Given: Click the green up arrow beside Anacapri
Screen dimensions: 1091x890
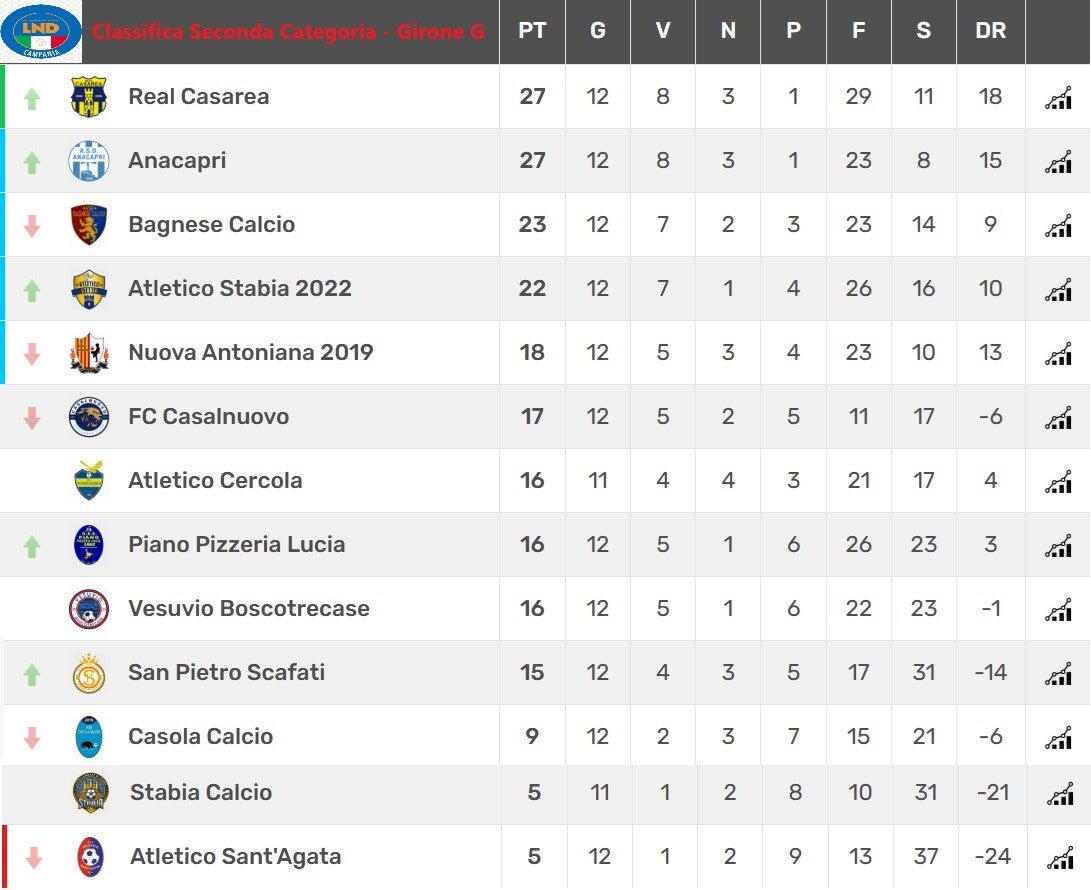Looking at the screenshot, I should click(32, 162).
